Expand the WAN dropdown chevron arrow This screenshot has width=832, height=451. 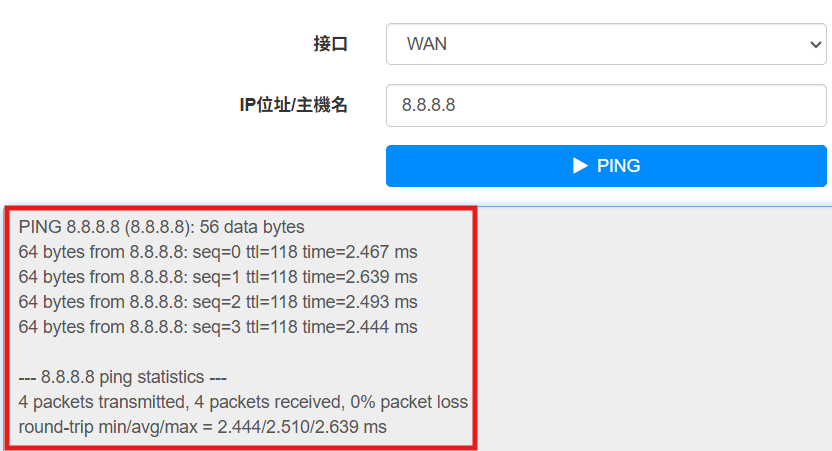[x=816, y=45]
